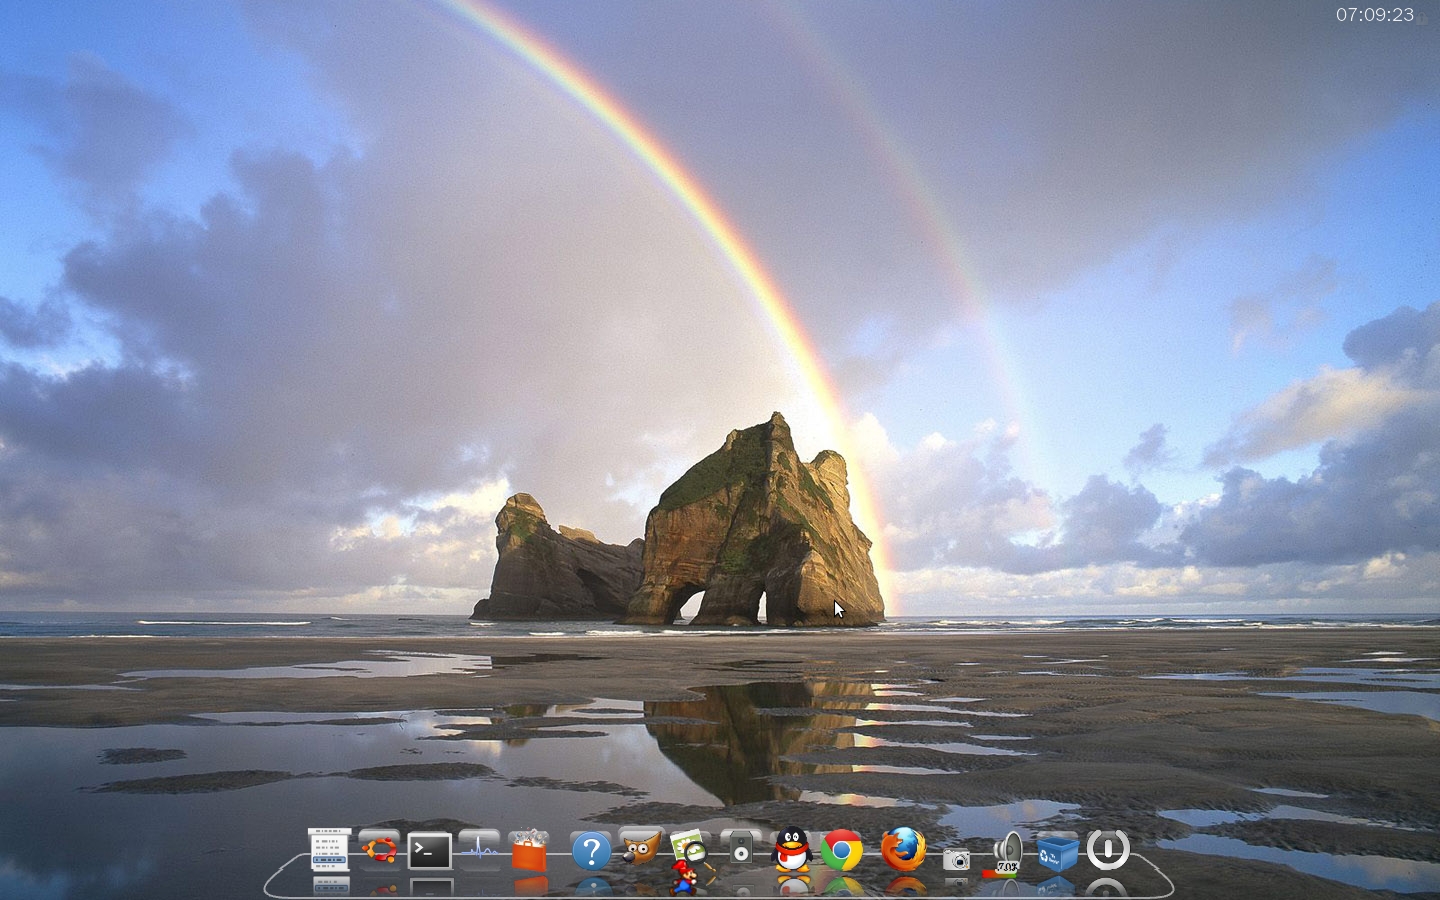Launch Firefox from the dock
Image resolution: width=1440 pixels, height=900 pixels.
(903, 849)
